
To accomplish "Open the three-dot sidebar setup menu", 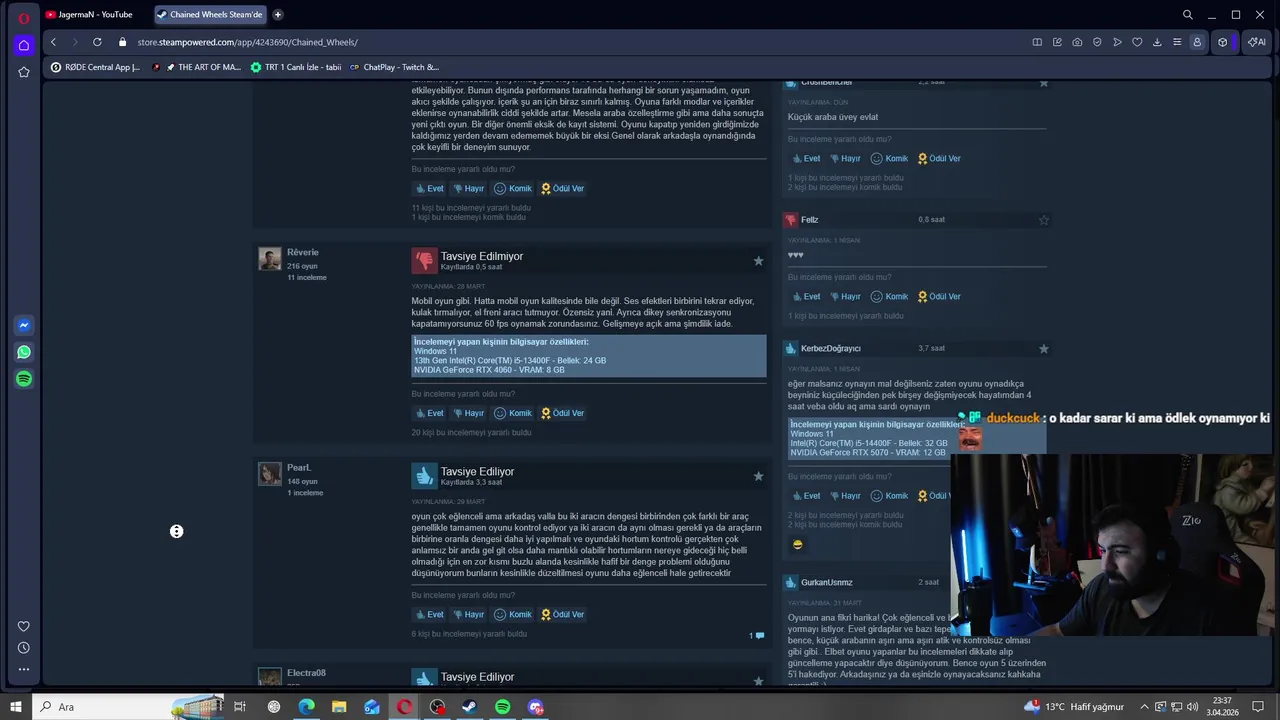I will click(24, 669).
